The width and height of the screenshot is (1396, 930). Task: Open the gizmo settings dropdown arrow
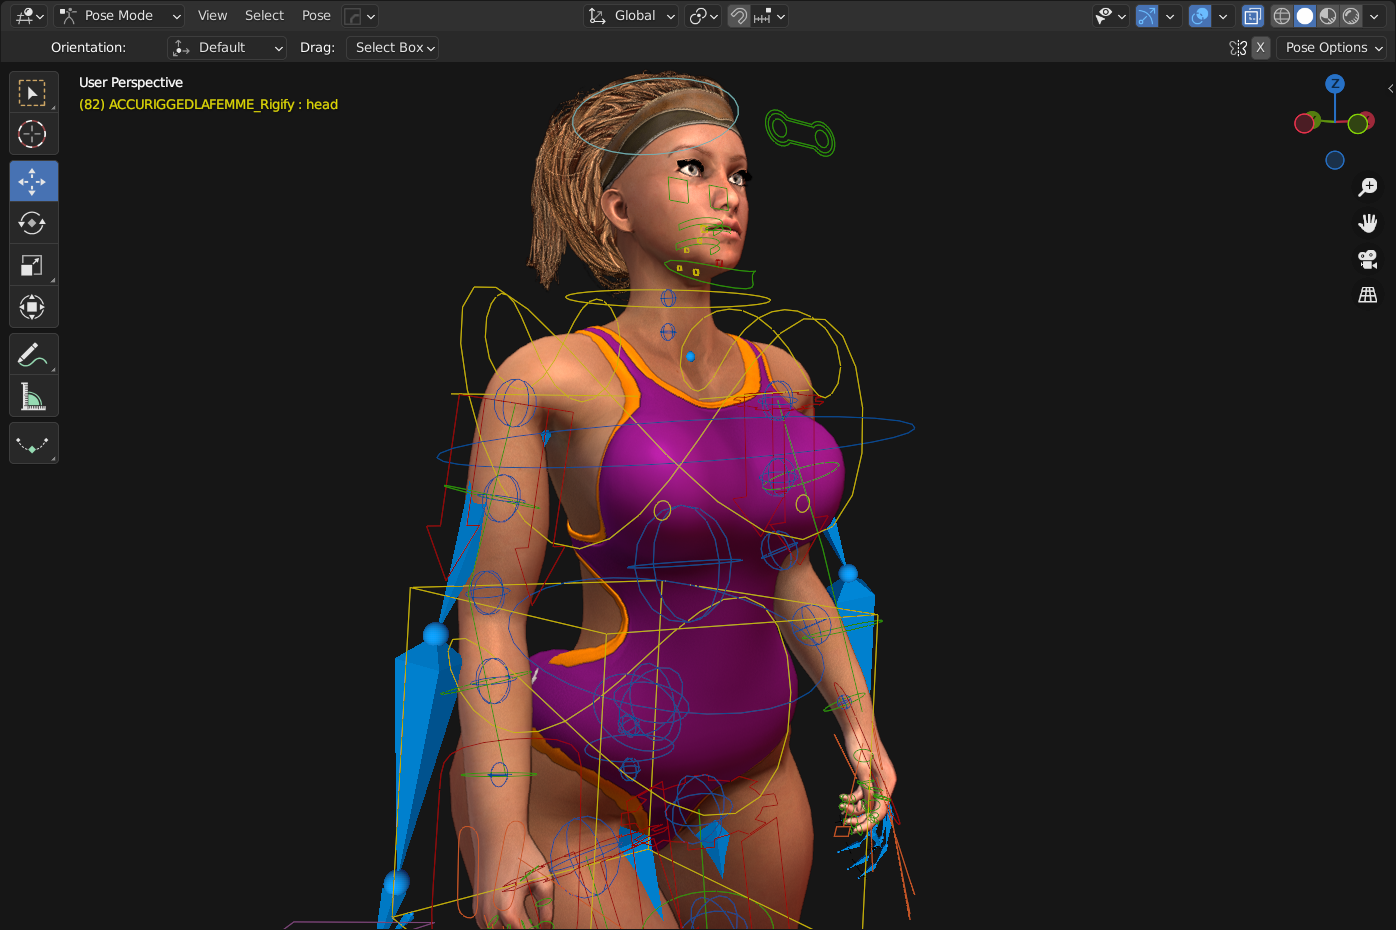1170,16
